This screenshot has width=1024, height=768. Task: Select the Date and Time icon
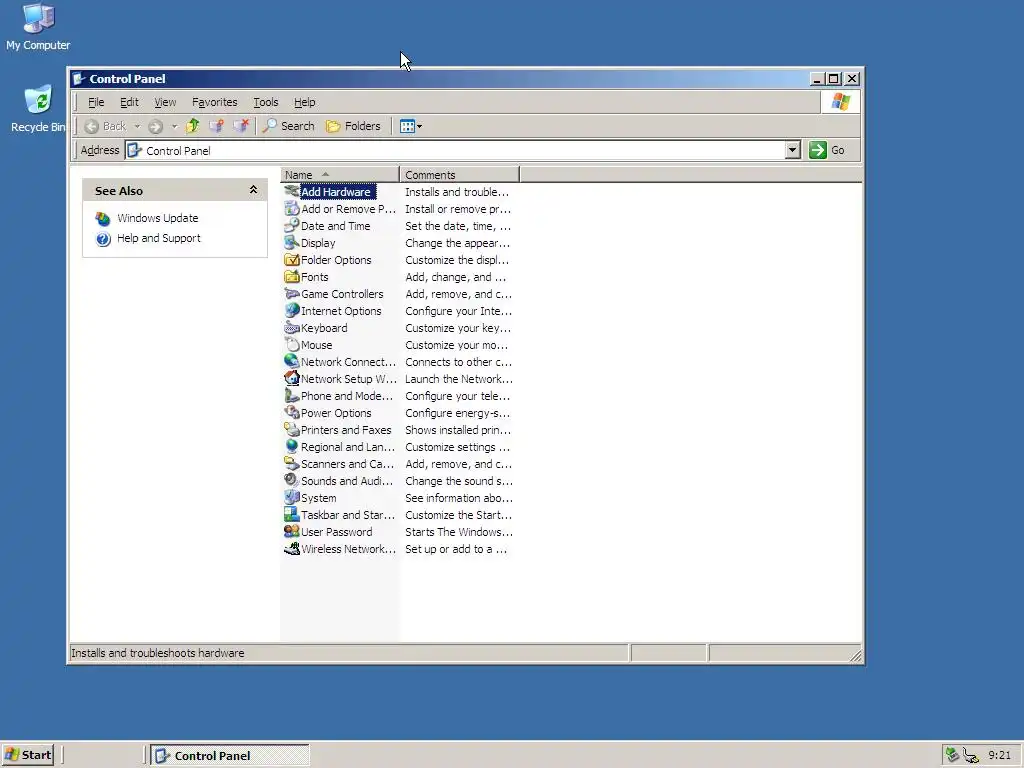coord(292,225)
